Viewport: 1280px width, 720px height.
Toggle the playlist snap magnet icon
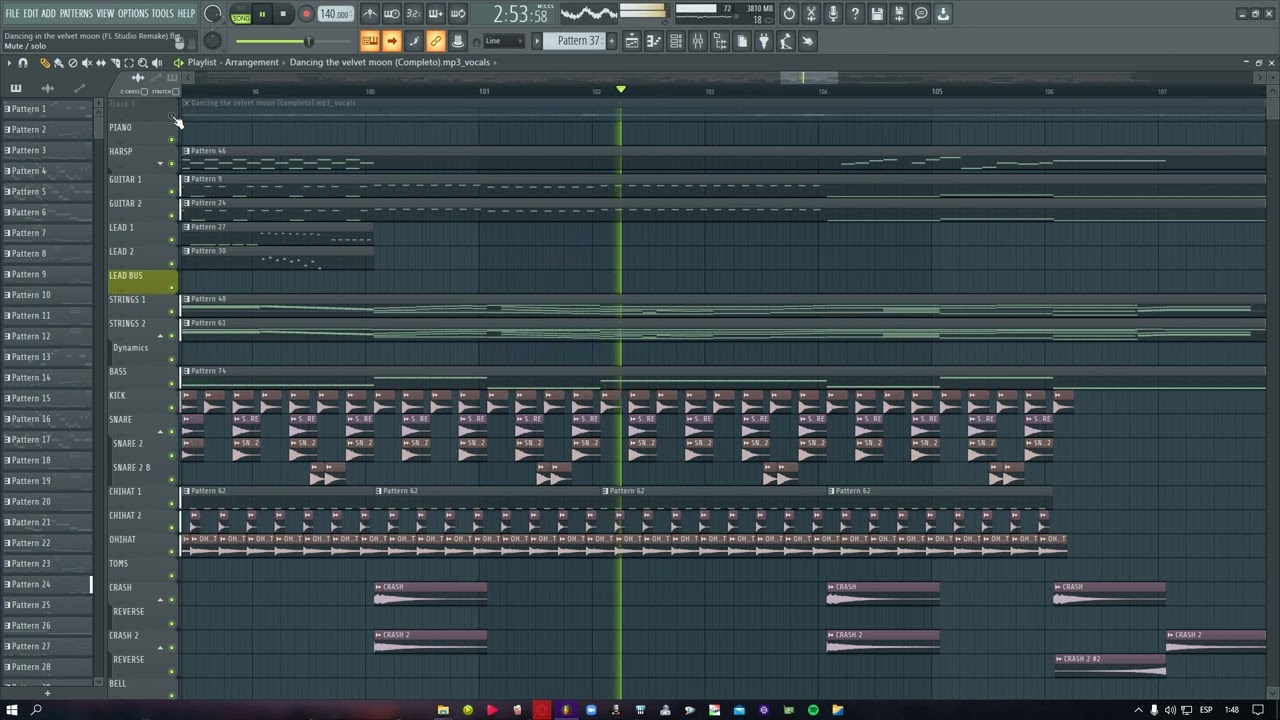coord(23,63)
